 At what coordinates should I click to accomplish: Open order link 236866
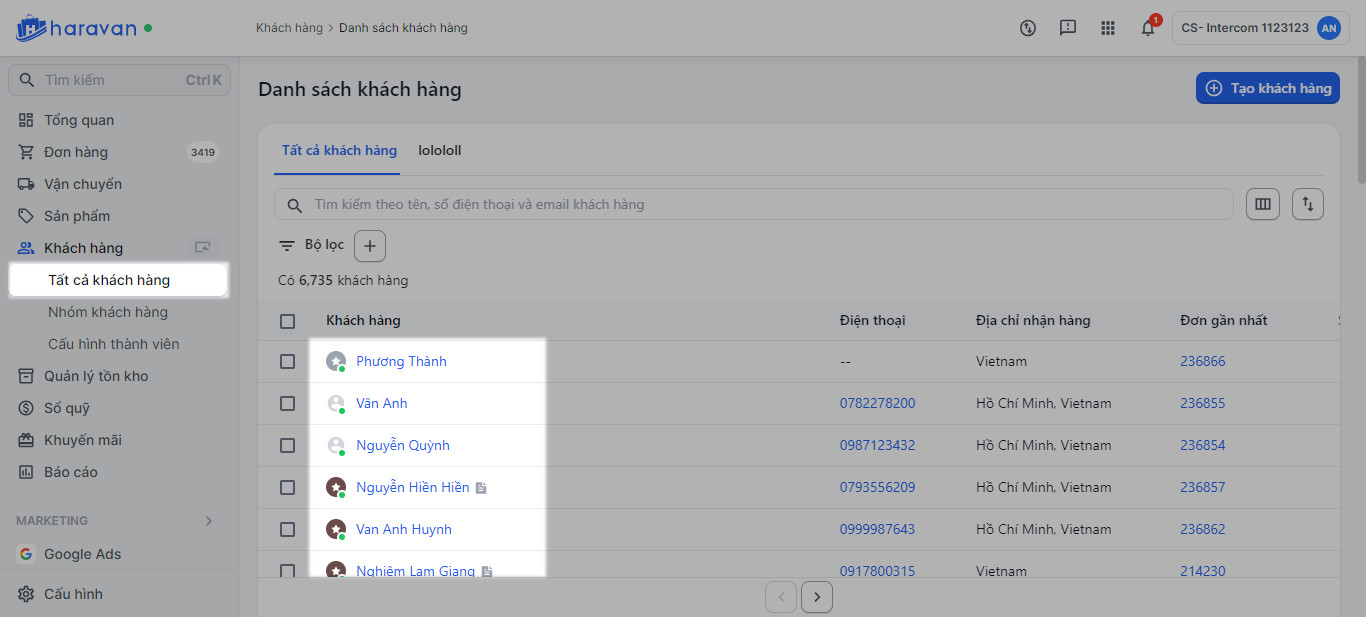[x=1202, y=361]
